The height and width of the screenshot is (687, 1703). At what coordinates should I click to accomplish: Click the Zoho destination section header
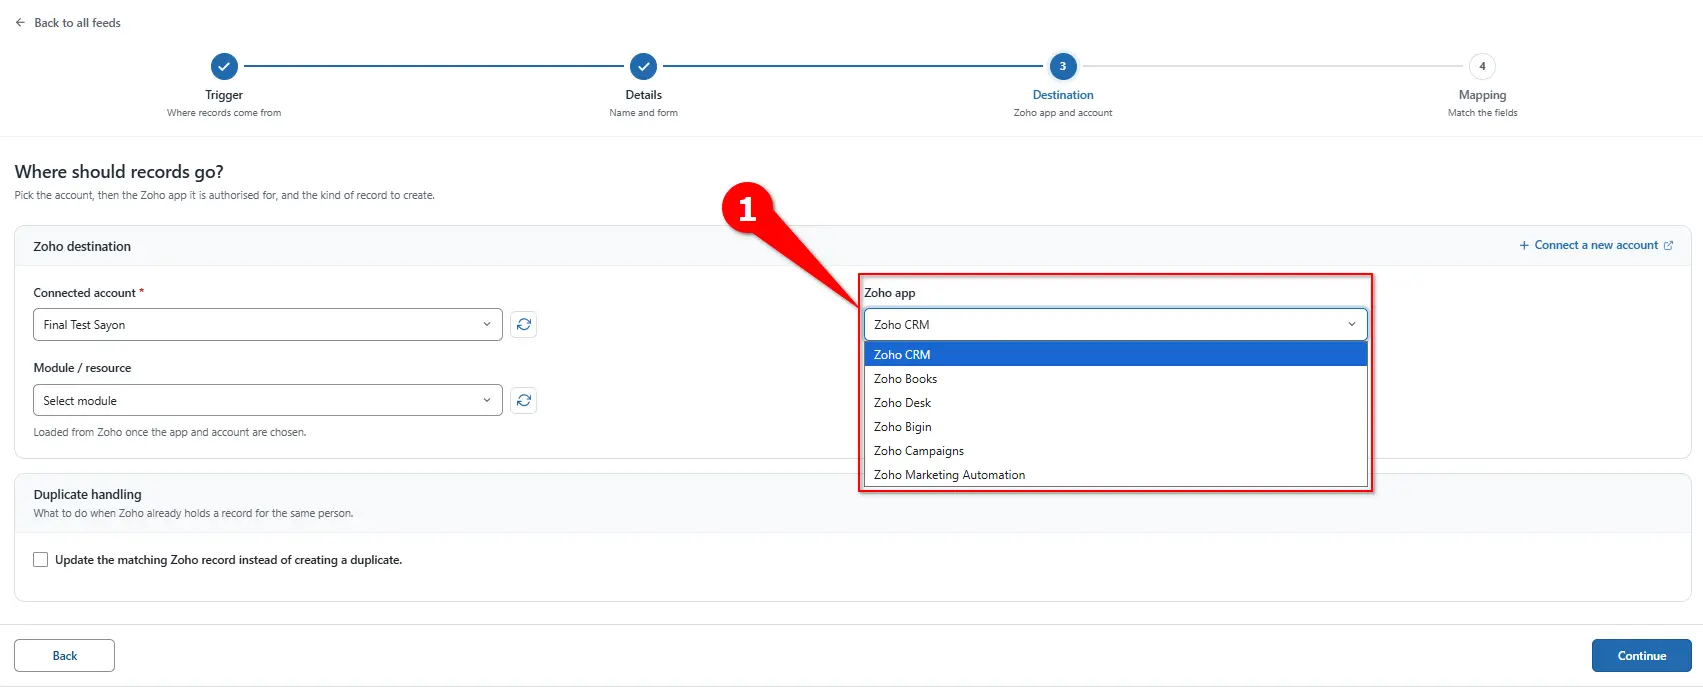(x=82, y=246)
